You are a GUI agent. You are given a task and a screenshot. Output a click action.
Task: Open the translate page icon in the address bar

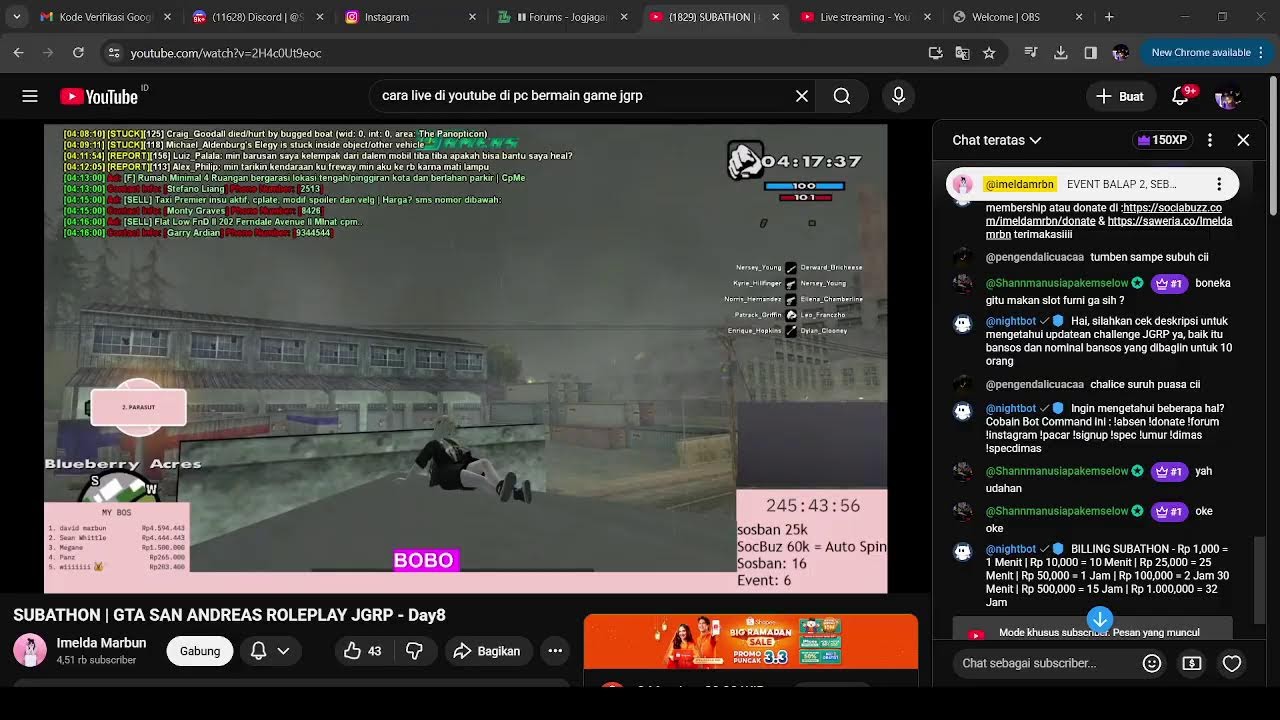click(x=962, y=53)
